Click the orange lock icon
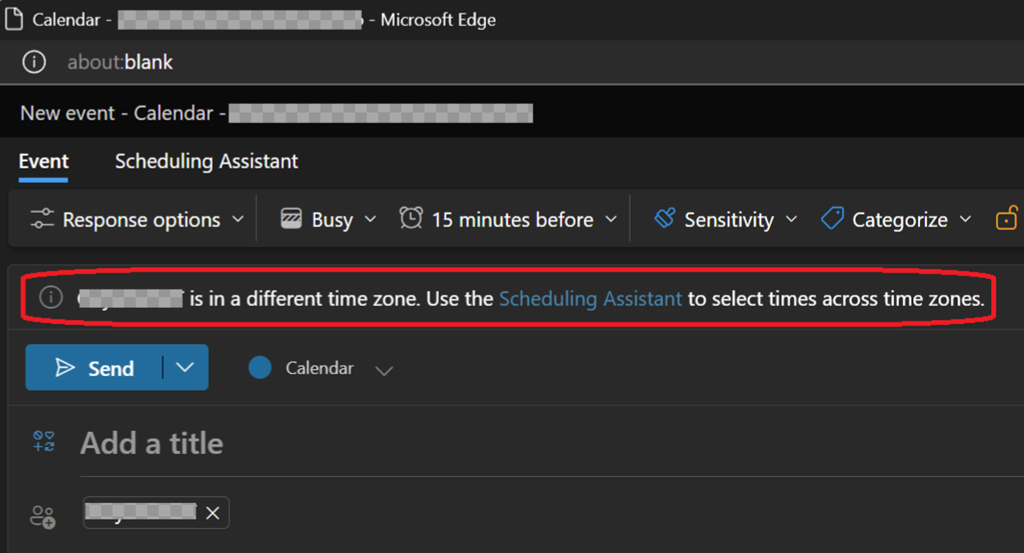 pos(1006,219)
